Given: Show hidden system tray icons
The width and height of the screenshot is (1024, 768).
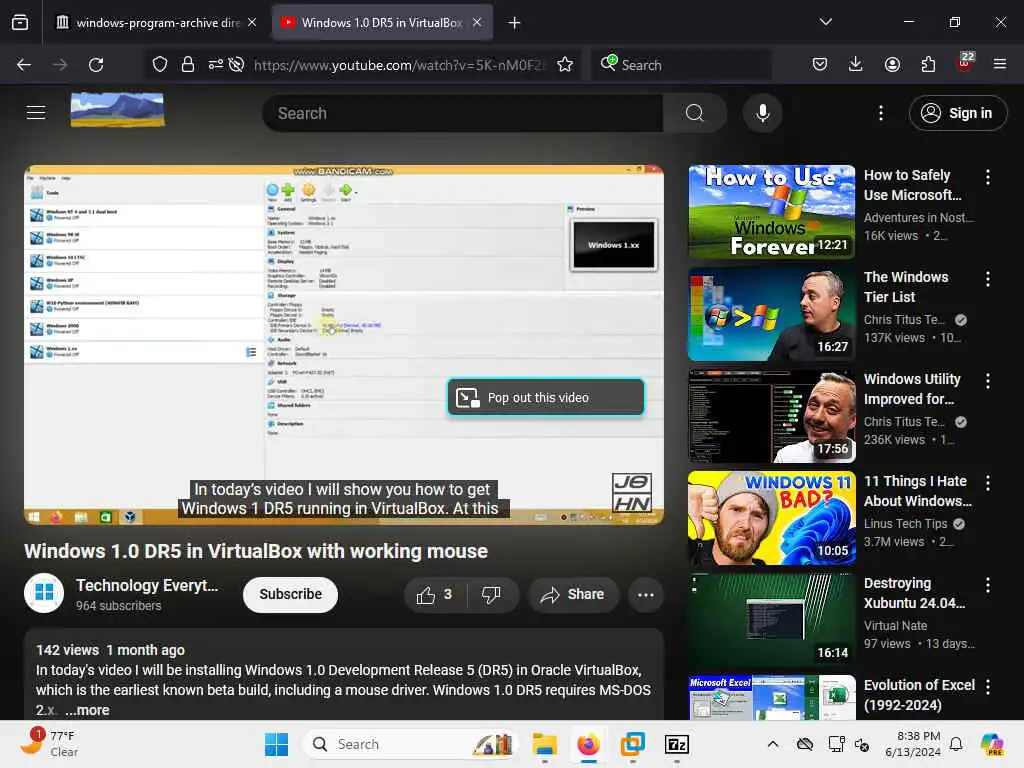Looking at the screenshot, I should pos(773,744).
